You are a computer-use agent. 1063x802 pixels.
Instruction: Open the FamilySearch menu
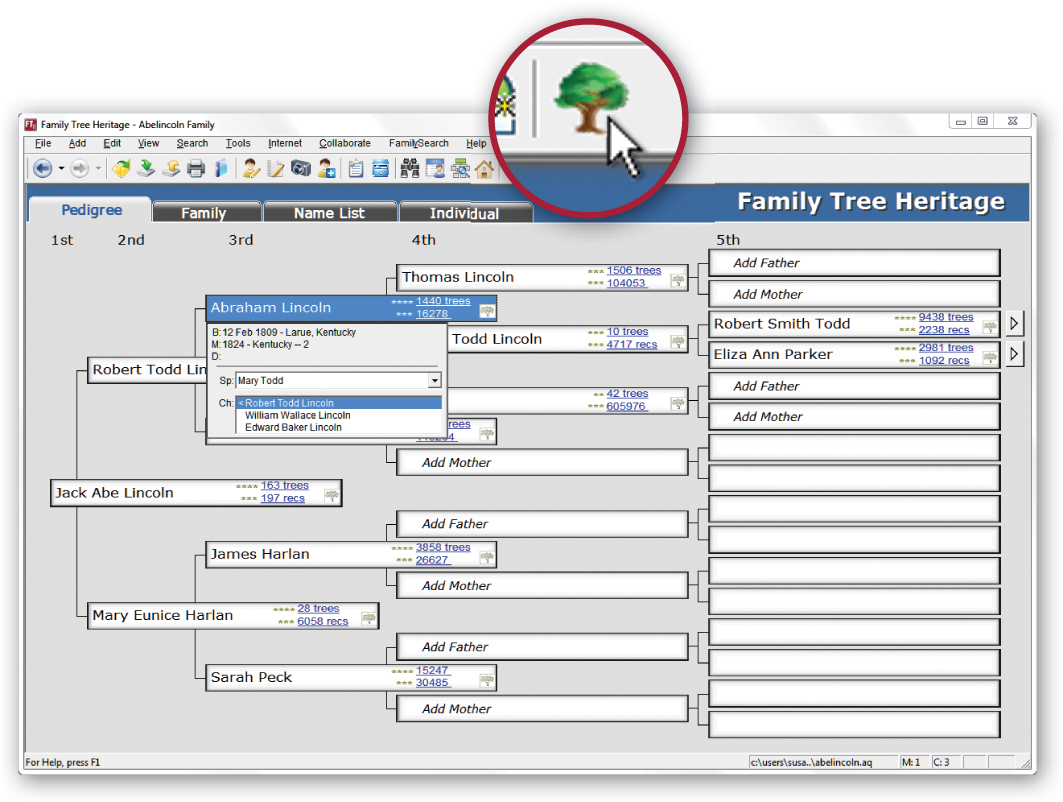pyautogui.click(x=418, y=143)
